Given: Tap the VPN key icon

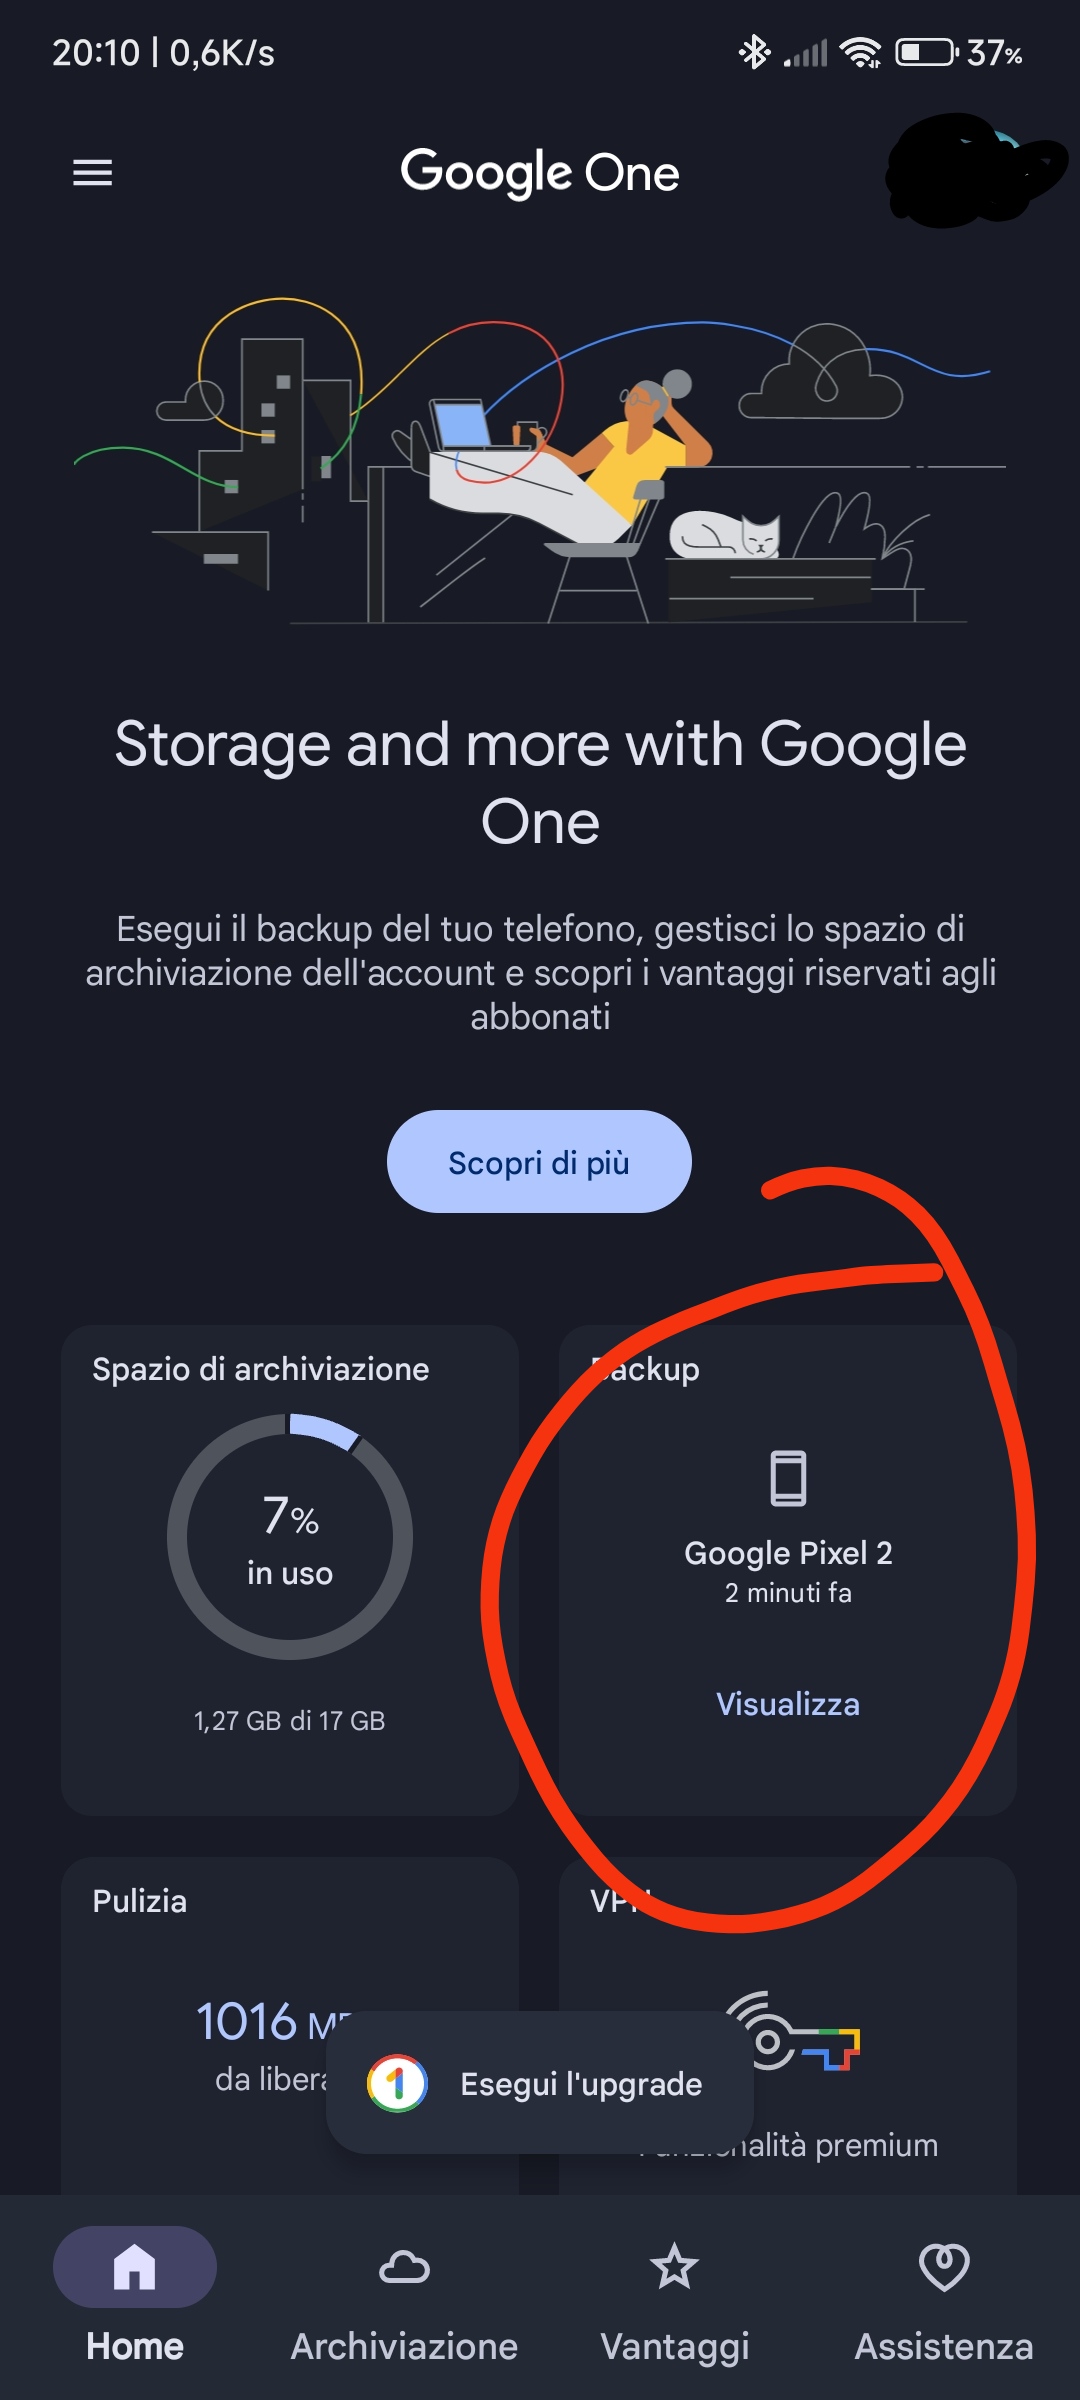Looking at the screenshot, I should pyautogui.click(x=792, y=2034).
